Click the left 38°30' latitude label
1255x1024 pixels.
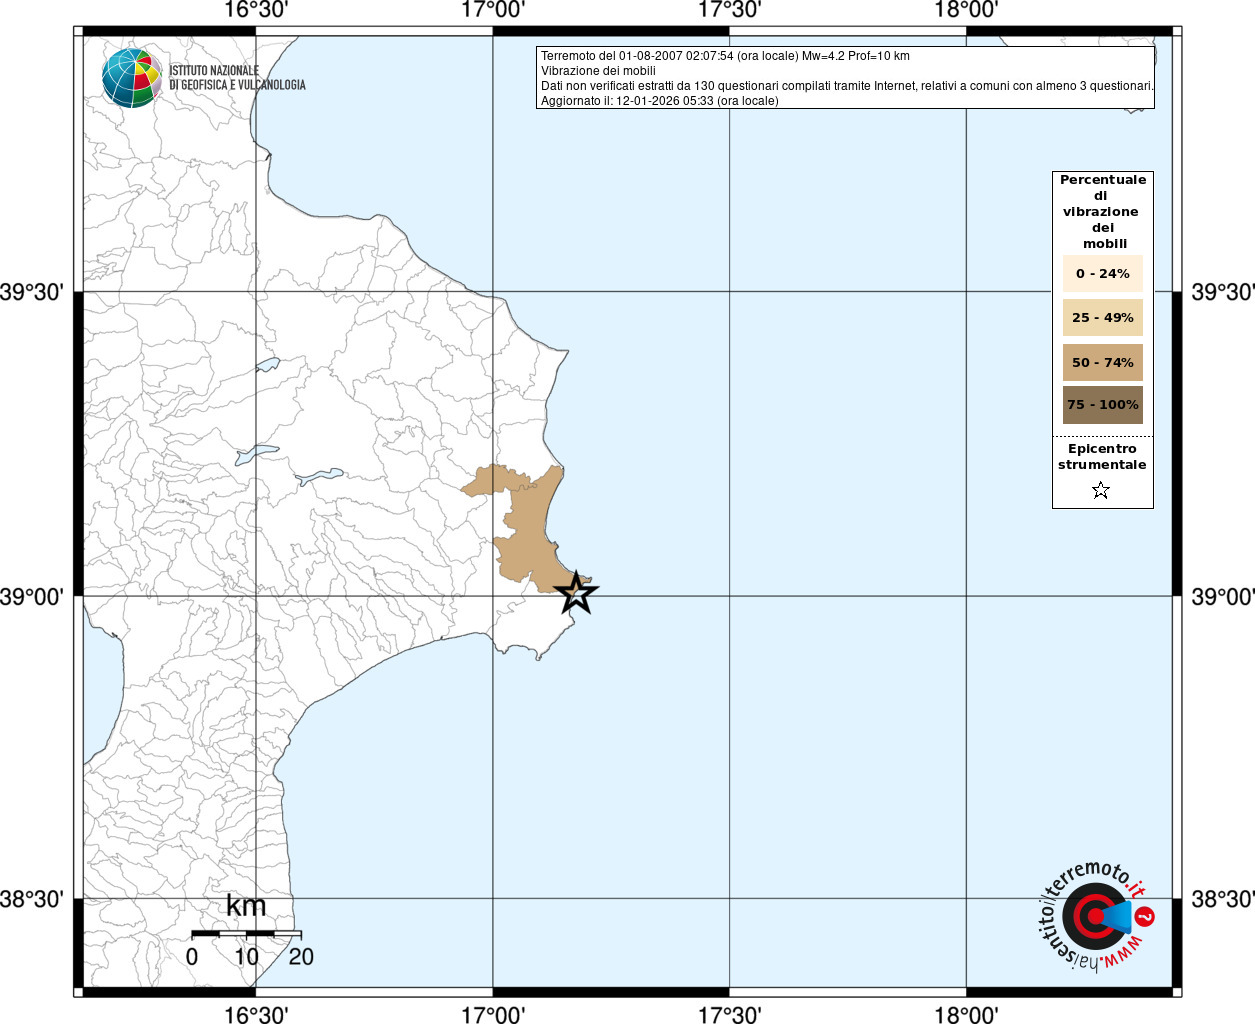(32, 899)
